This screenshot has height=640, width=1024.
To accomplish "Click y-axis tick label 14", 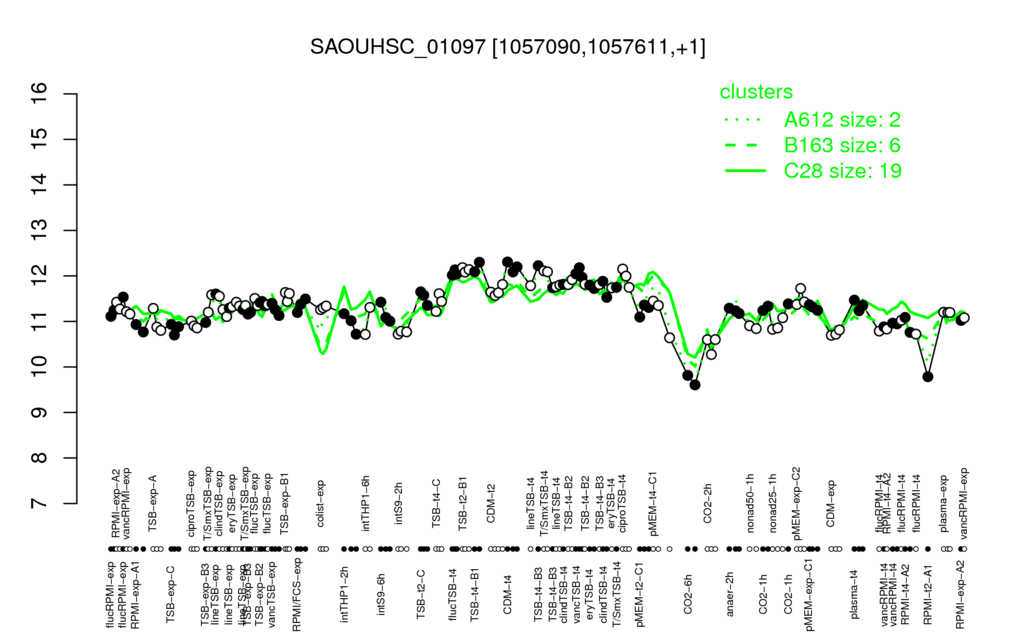I will (x=39, y=185).
